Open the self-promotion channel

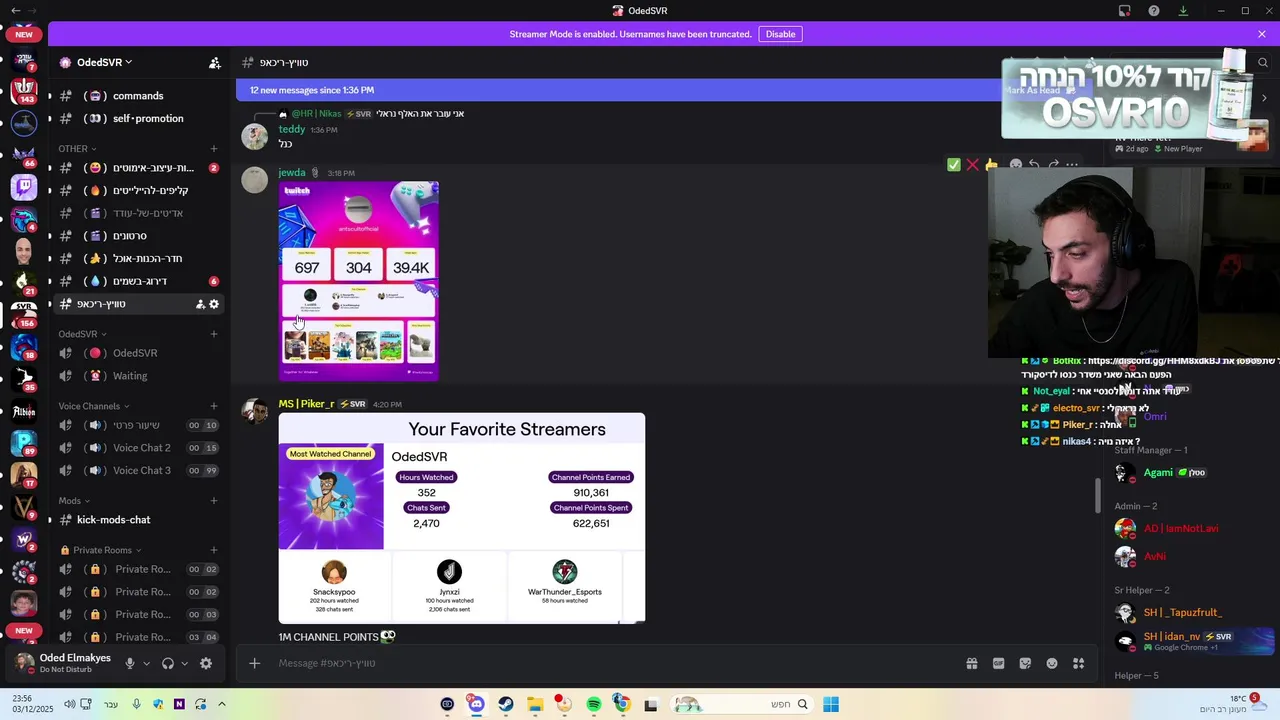coord(138,118)
